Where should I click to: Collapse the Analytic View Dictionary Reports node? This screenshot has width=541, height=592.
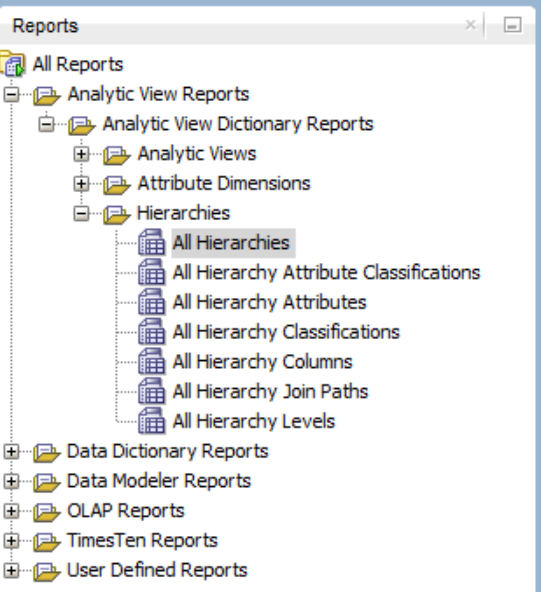point(46,124)
